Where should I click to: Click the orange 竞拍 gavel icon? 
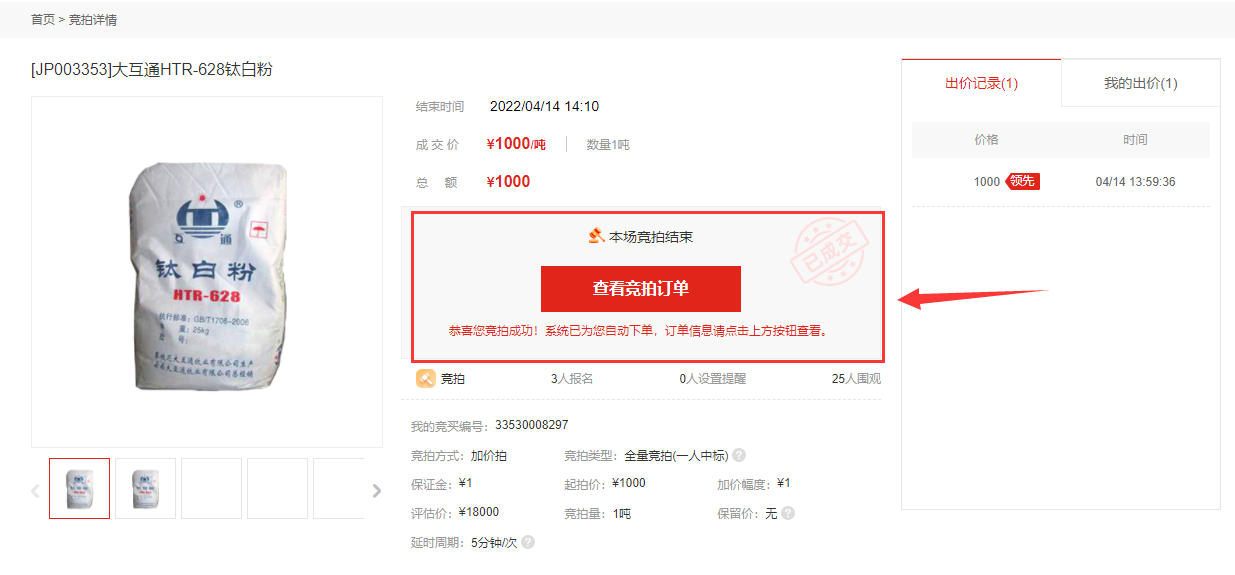(425, 378)
